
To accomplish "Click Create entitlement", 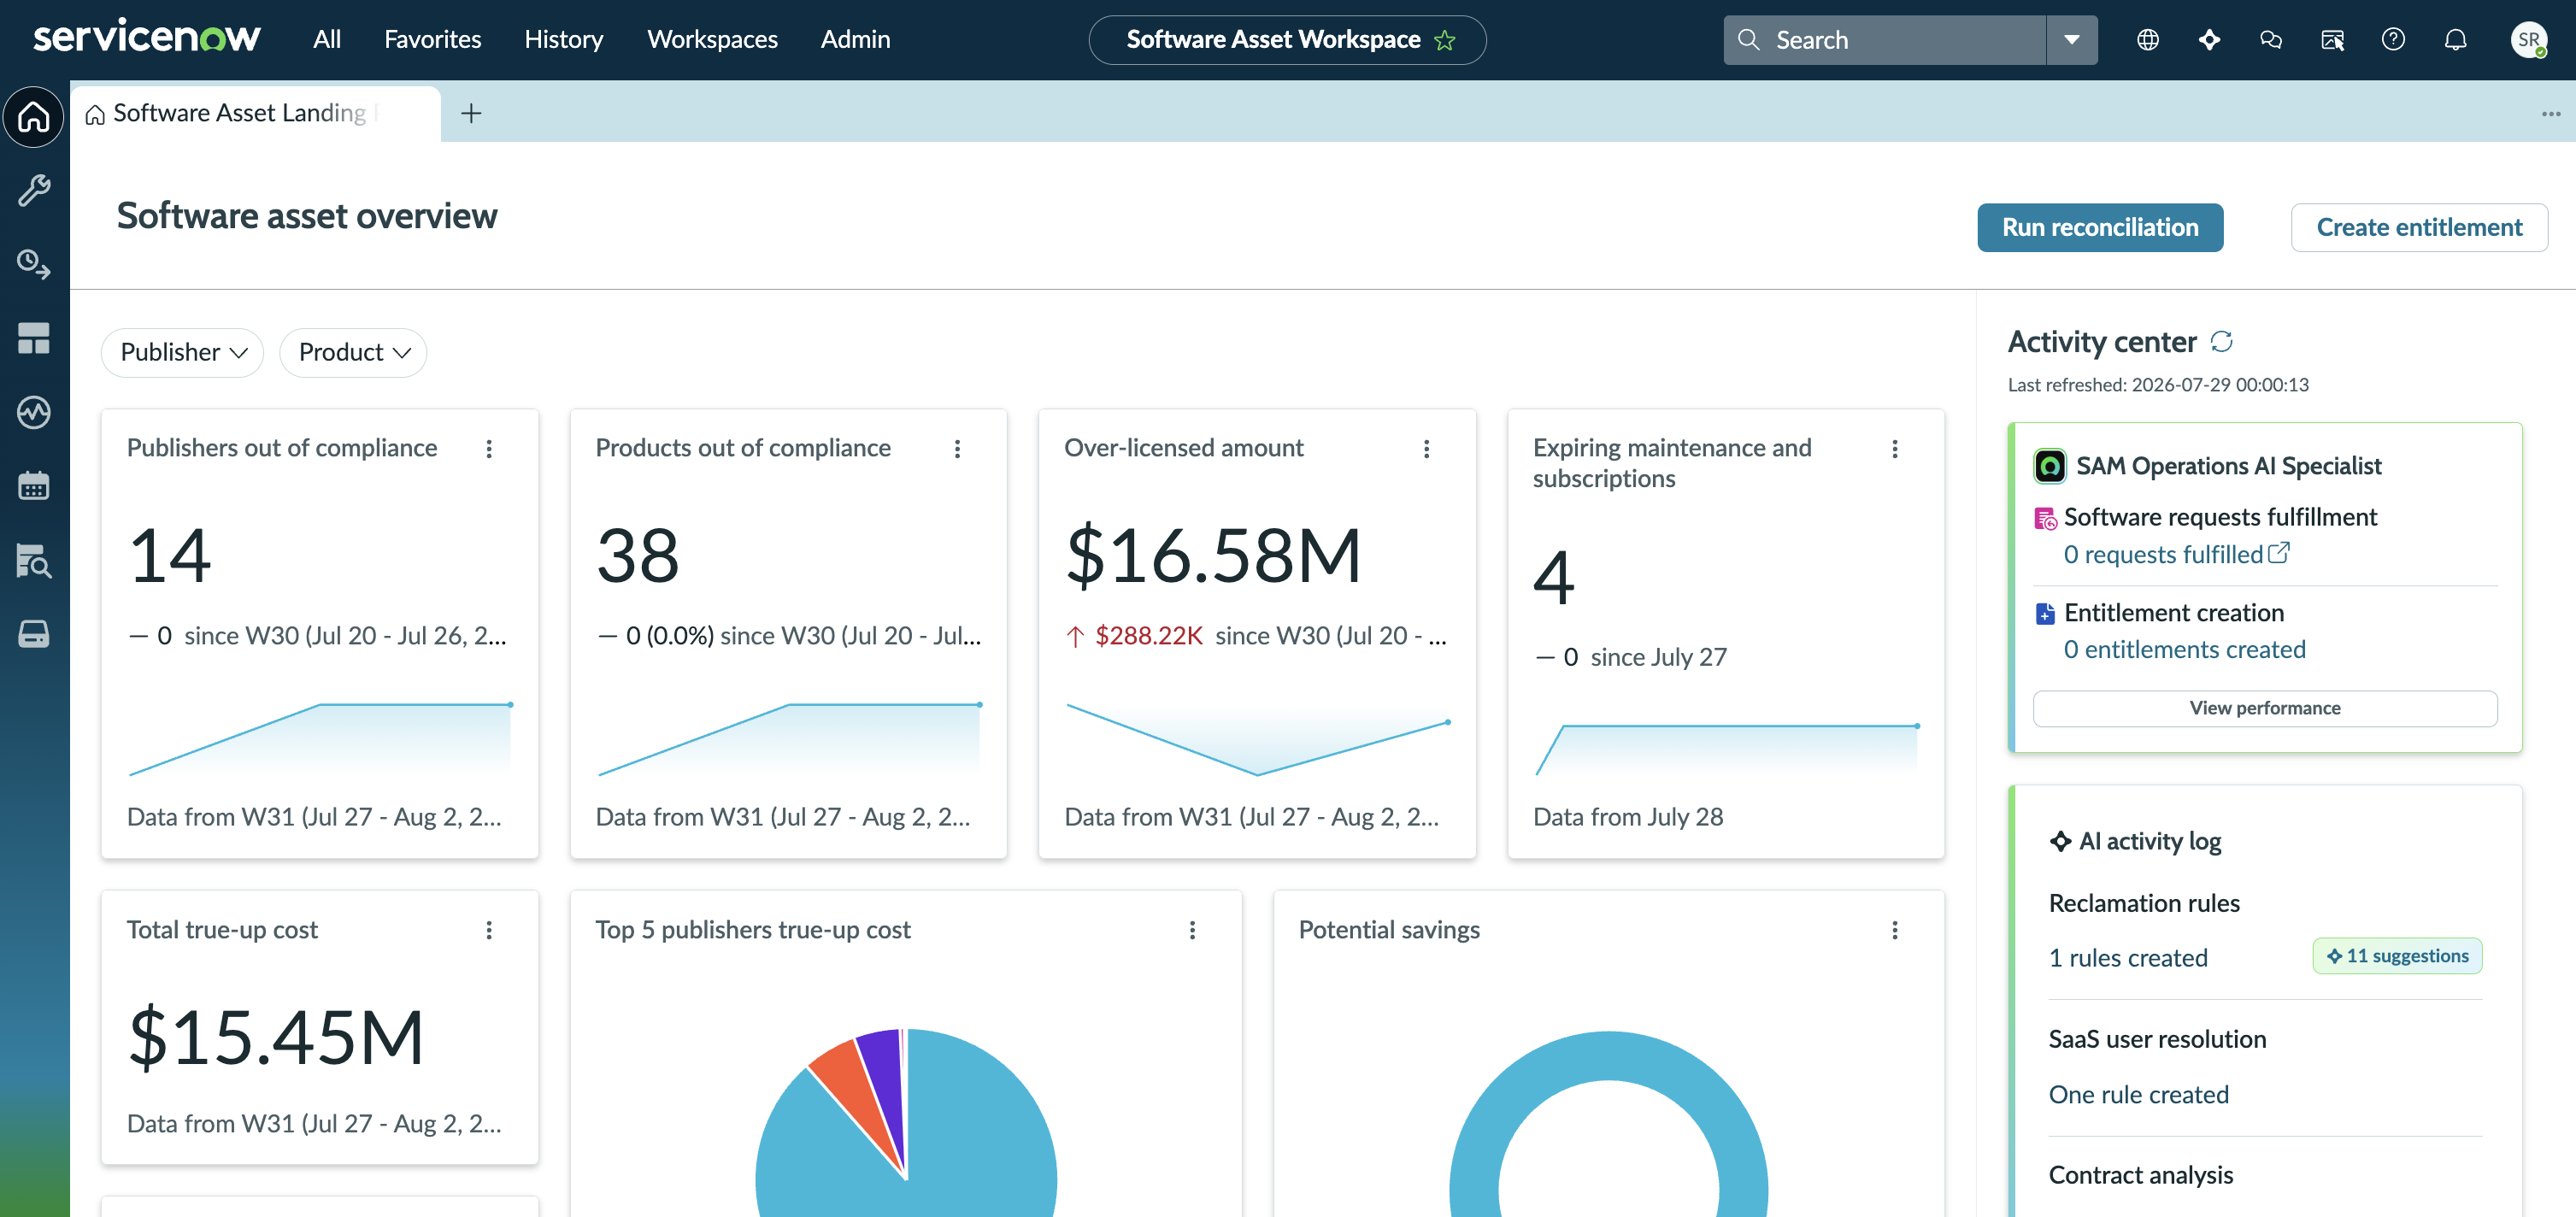I will point(2418,227).
